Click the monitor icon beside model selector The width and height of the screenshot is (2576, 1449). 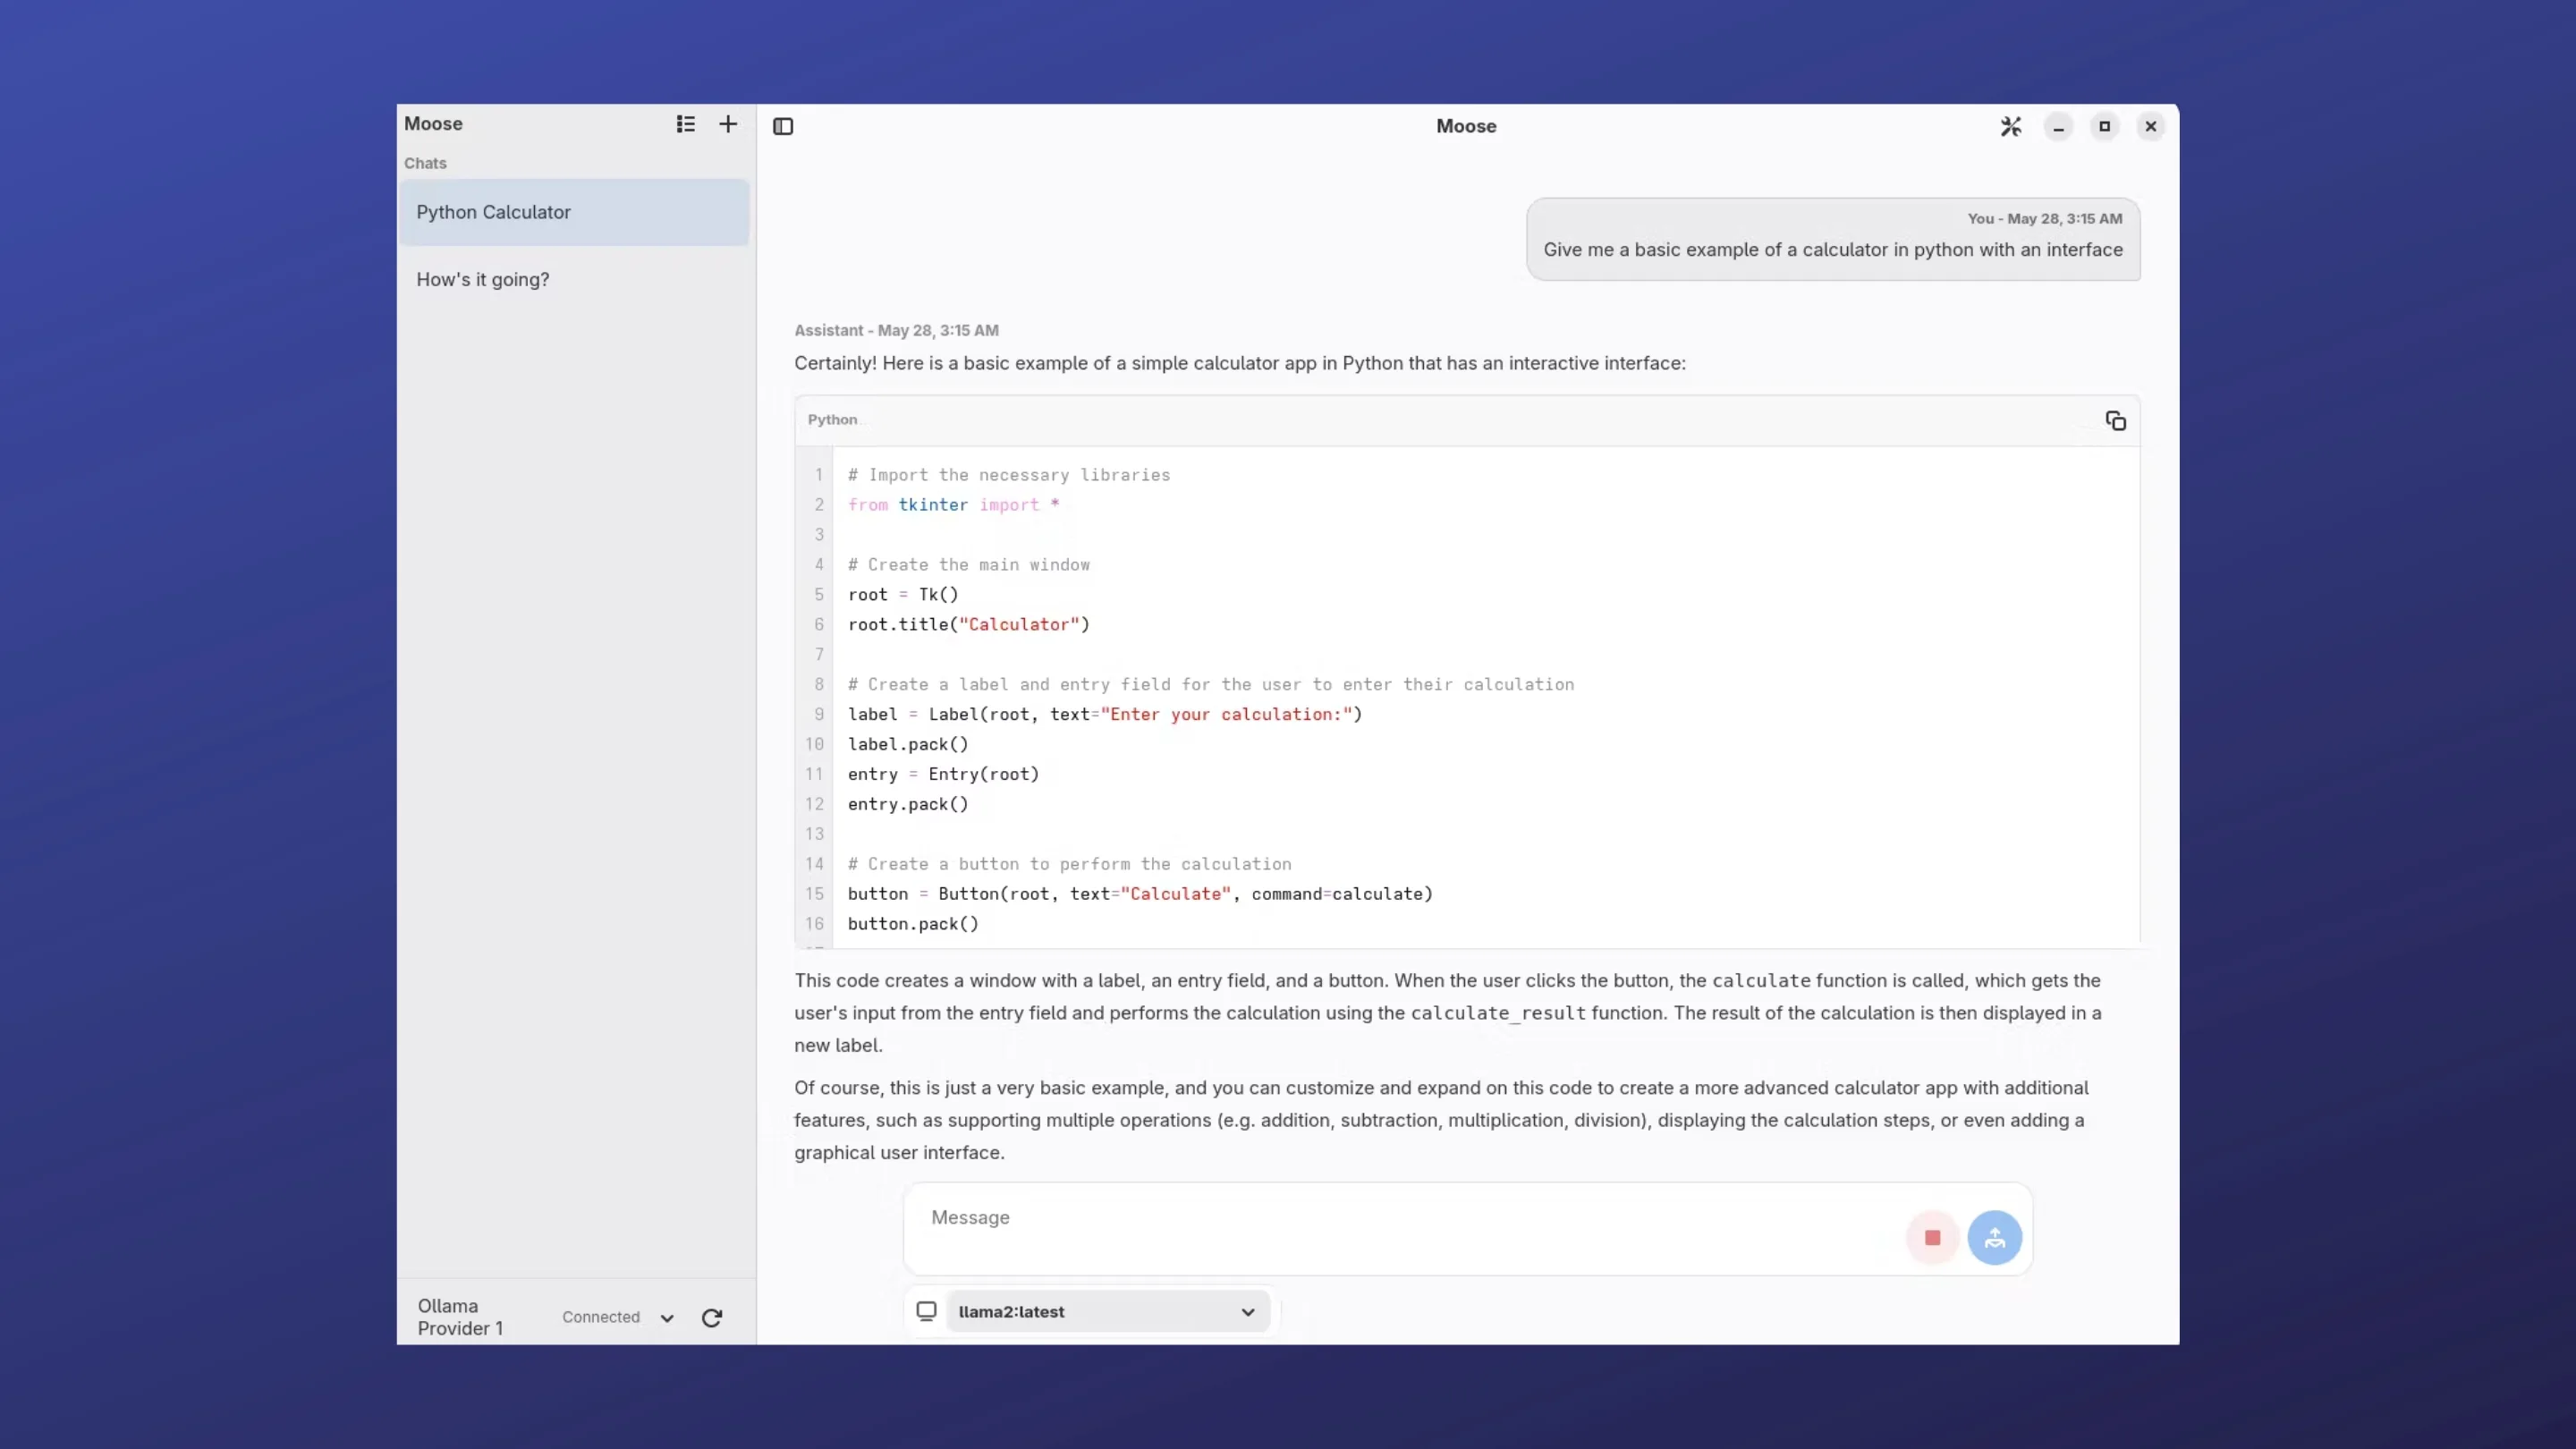point(927,1311)
